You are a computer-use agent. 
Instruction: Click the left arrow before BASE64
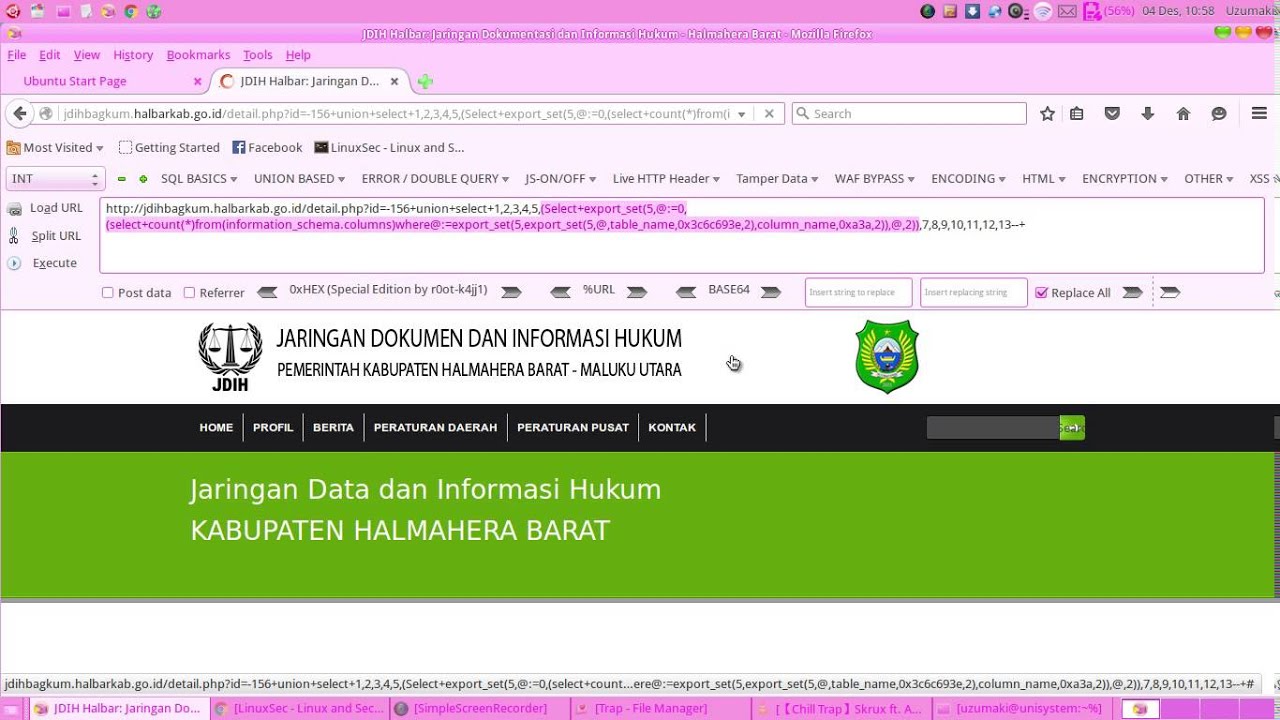point(686,292)
